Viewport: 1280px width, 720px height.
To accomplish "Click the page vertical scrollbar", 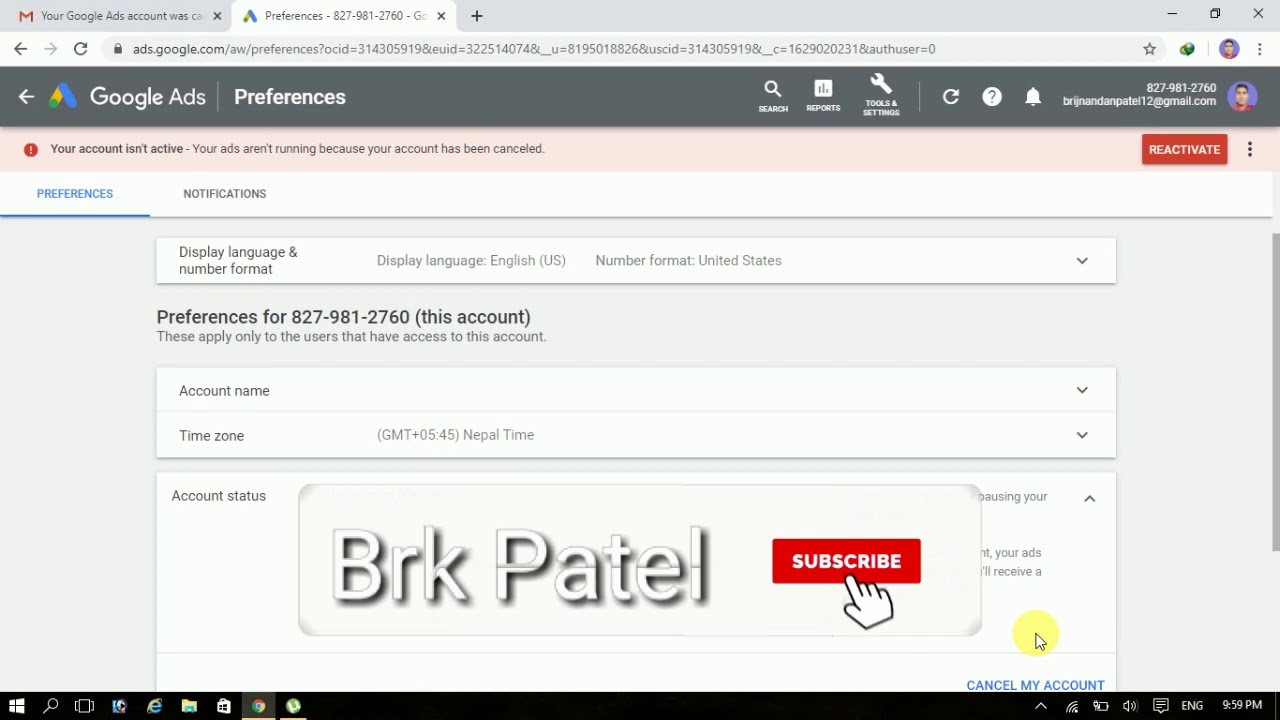I will [1275, 390].
